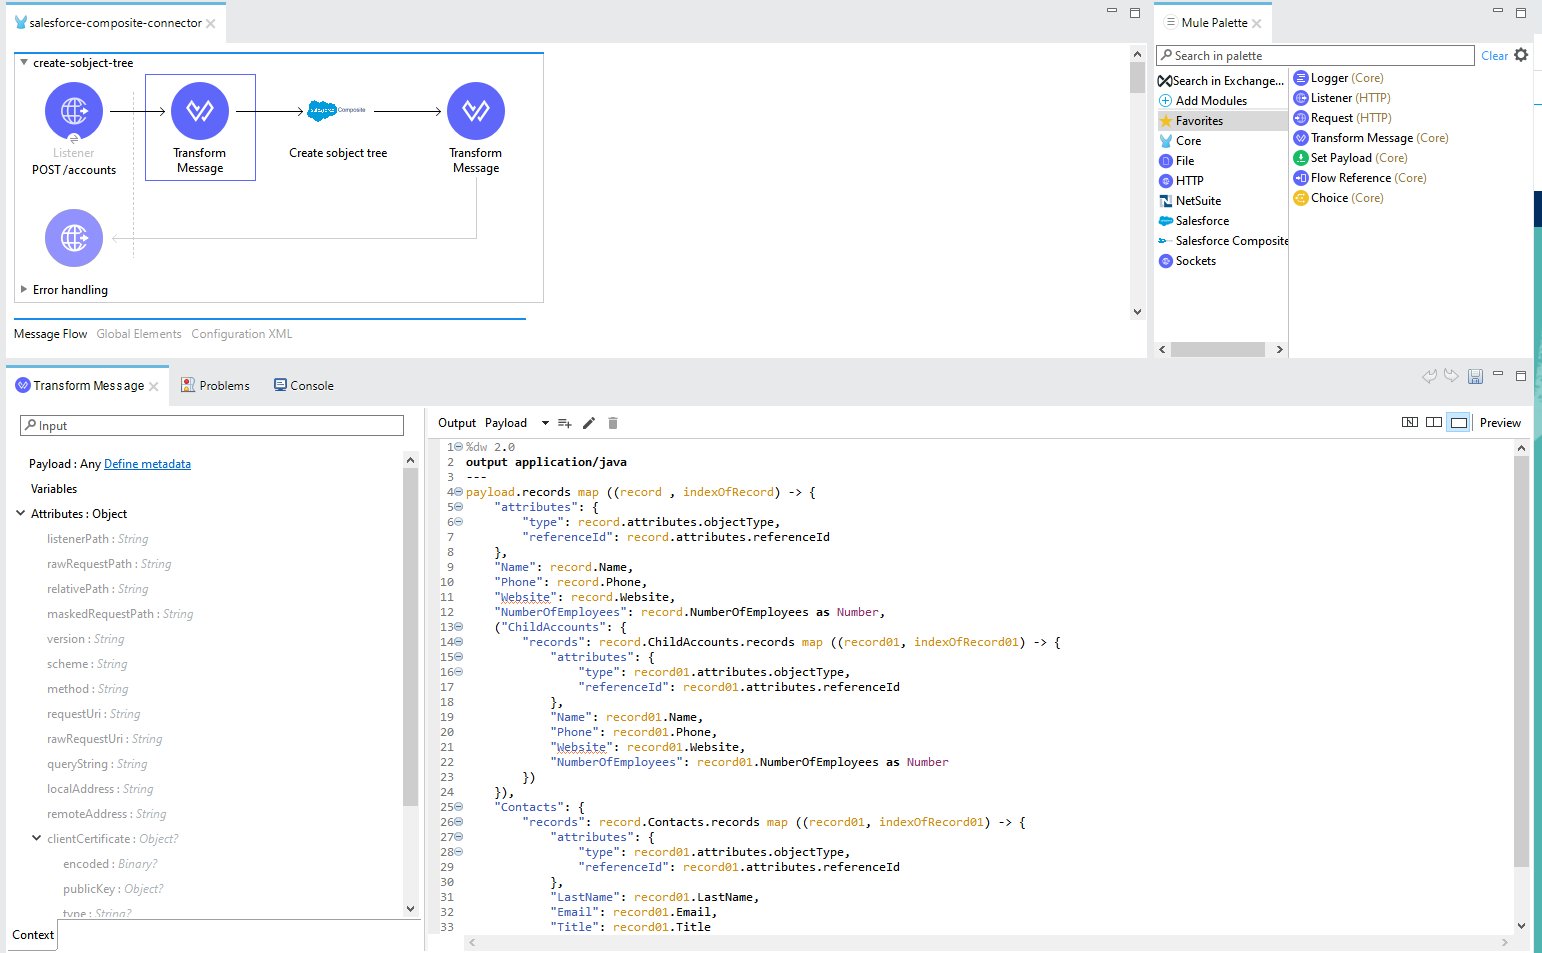Switch to Configuration XML tab

242,334
